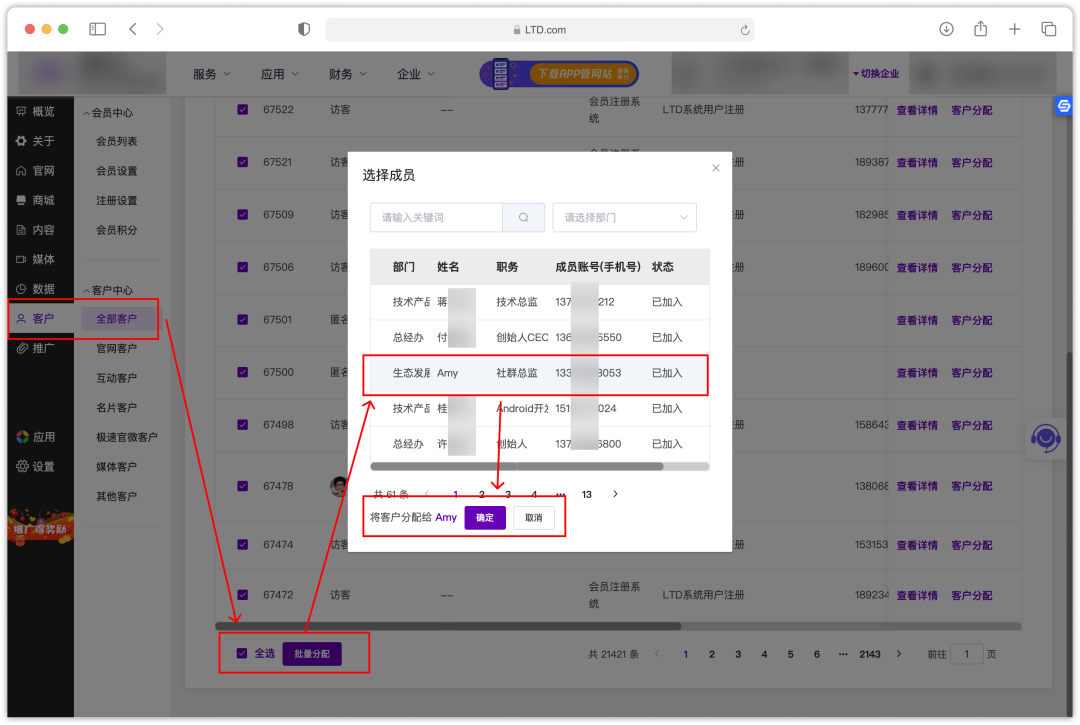The image size is (1080, 725).
Task: Uncheck row 67501 checkbox
Action: tap(242, 319)
